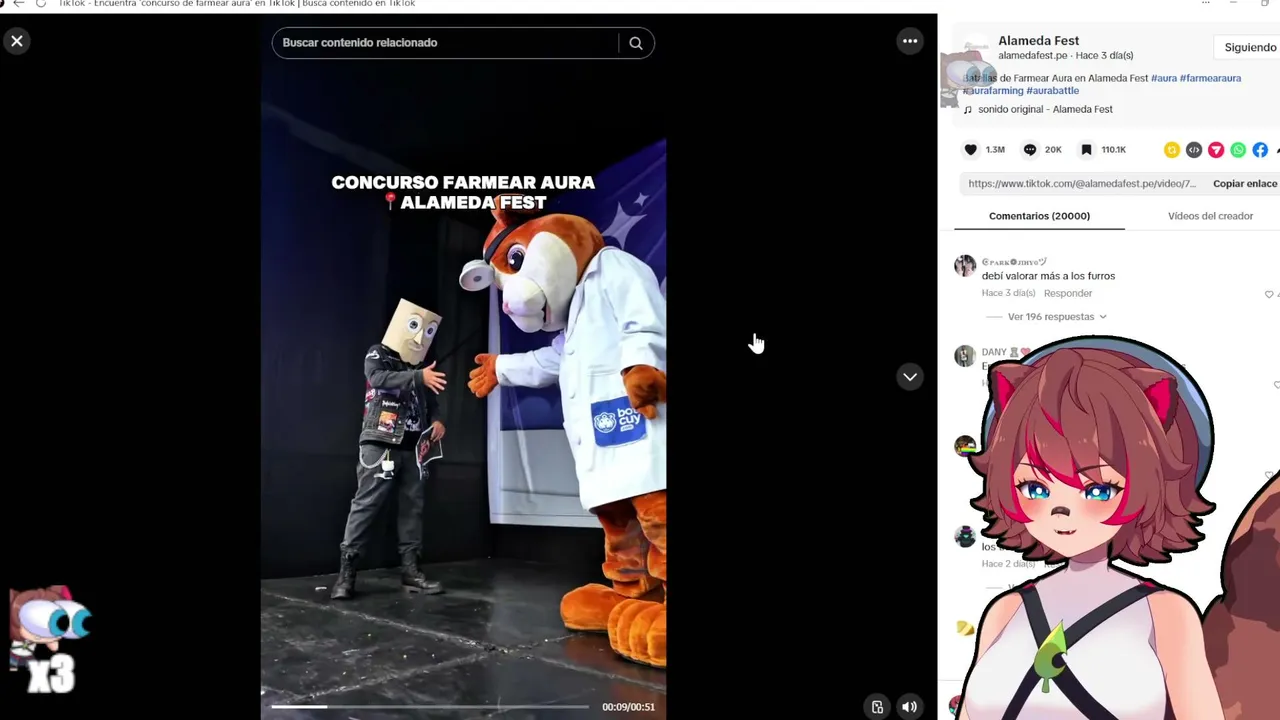Reload the browser page
The width and height of the screenshot is (1280, 720).
tap(41, 4)
